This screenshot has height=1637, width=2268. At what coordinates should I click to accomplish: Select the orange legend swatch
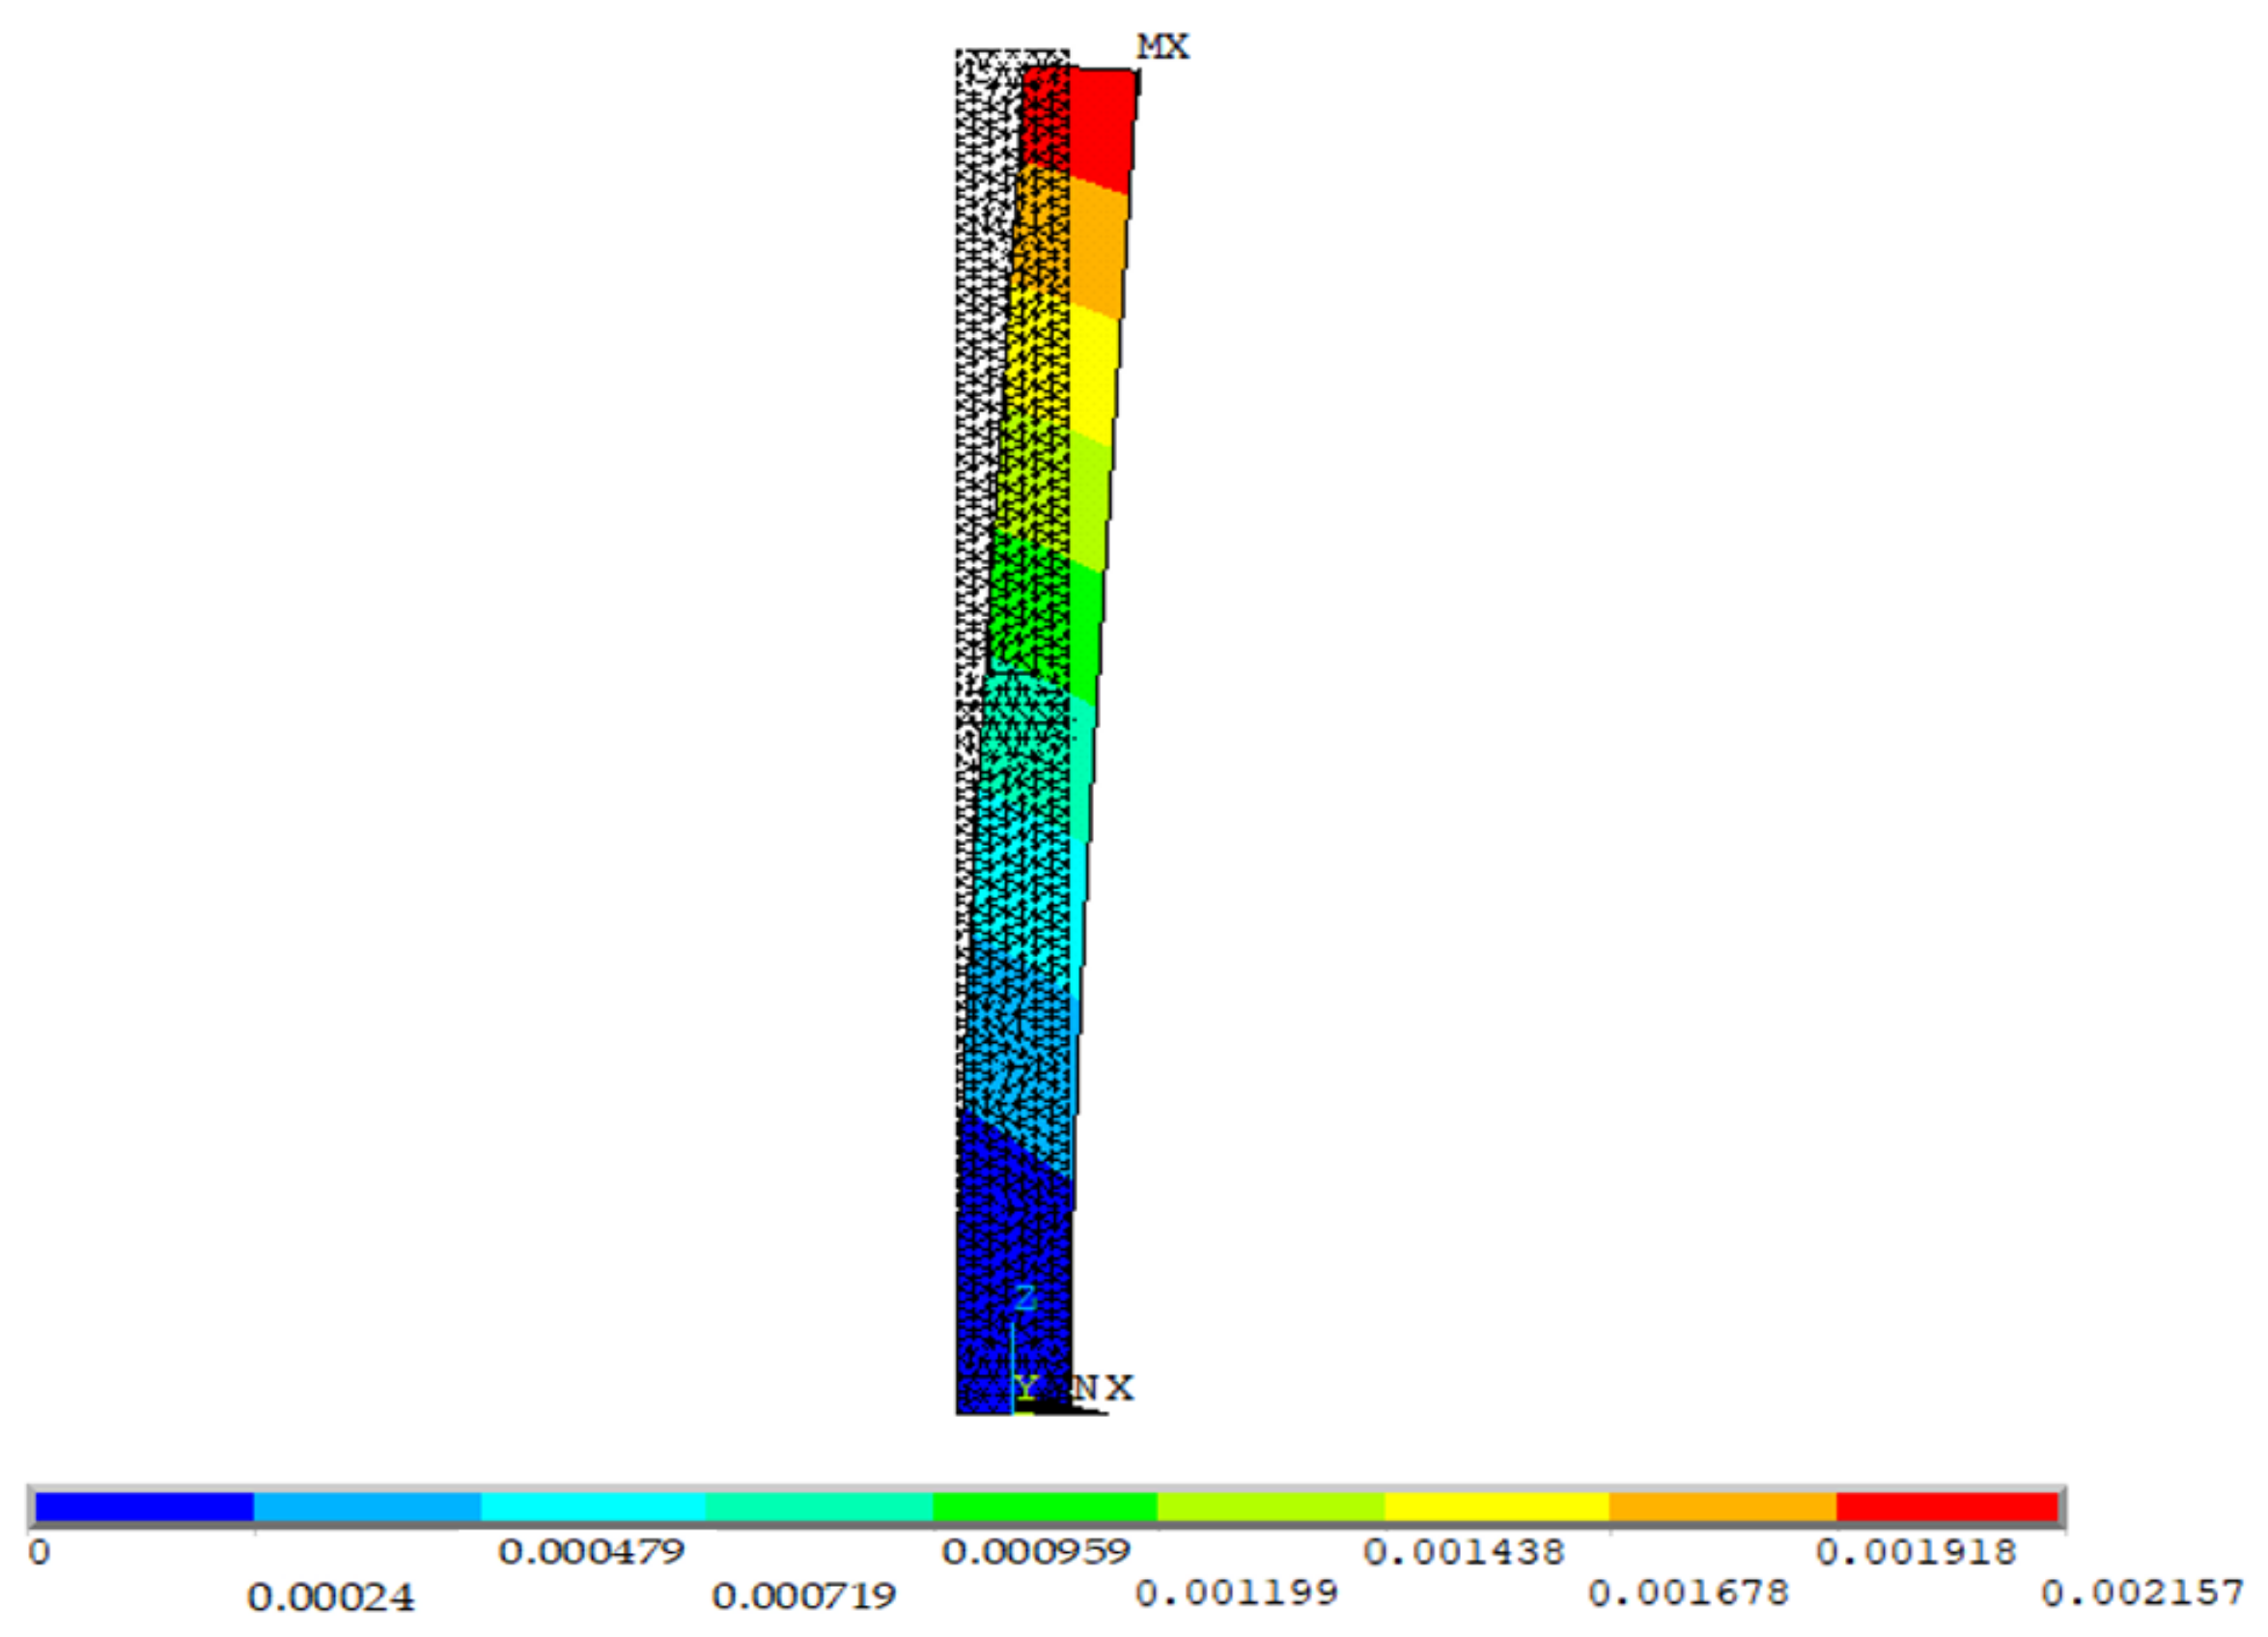(x=1722, y=1506)
